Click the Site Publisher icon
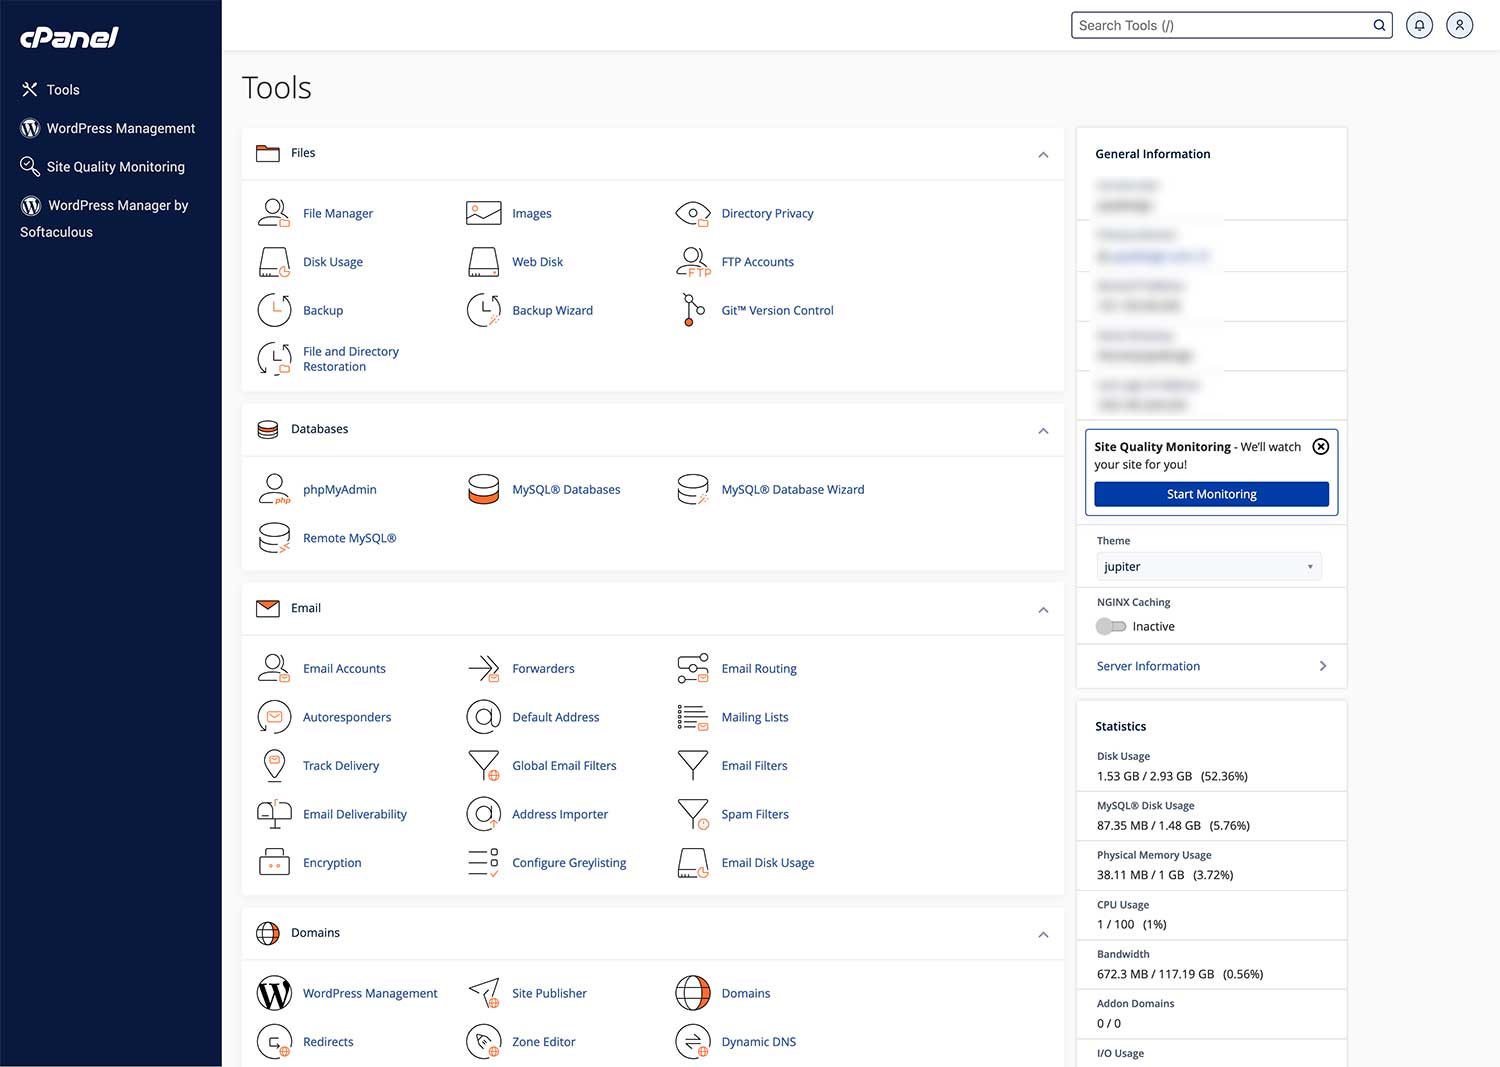Screen dimensions: 1500x1067 (483, 993)
